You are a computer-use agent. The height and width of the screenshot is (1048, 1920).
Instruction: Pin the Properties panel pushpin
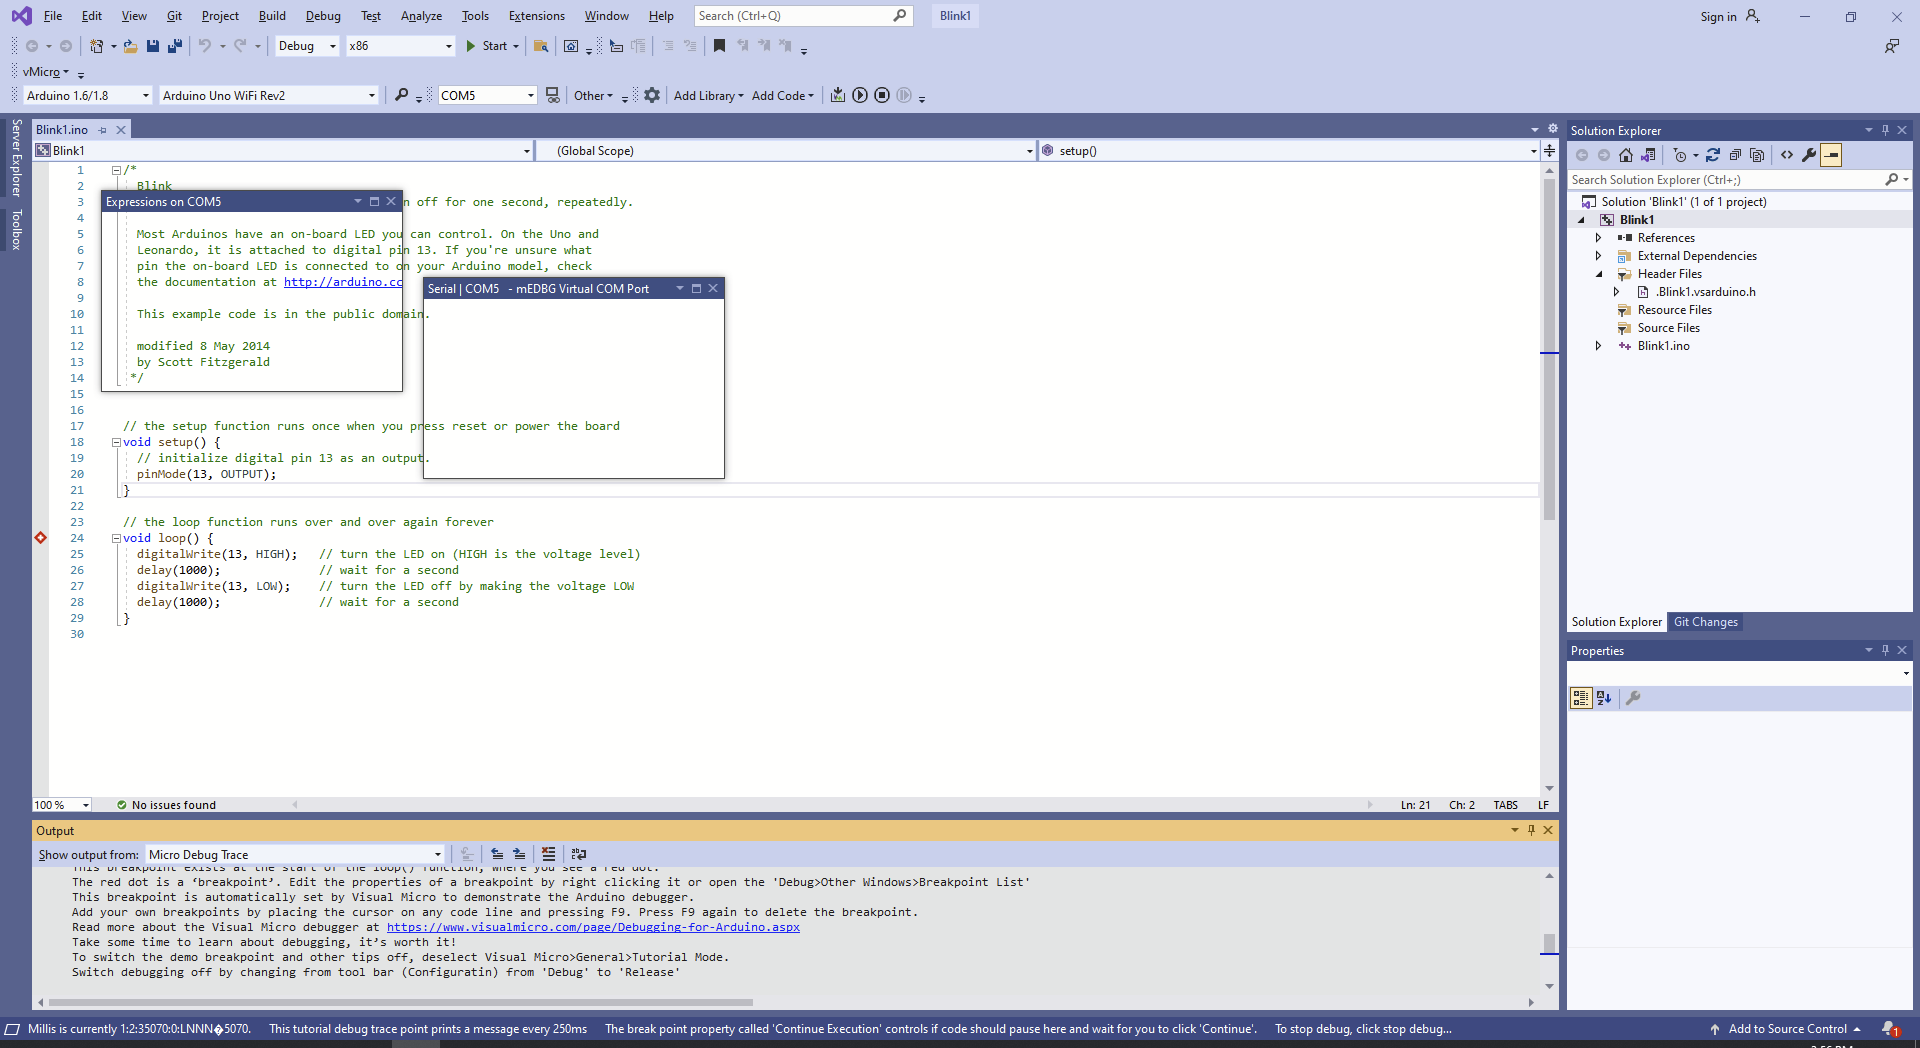[1885, 650]
